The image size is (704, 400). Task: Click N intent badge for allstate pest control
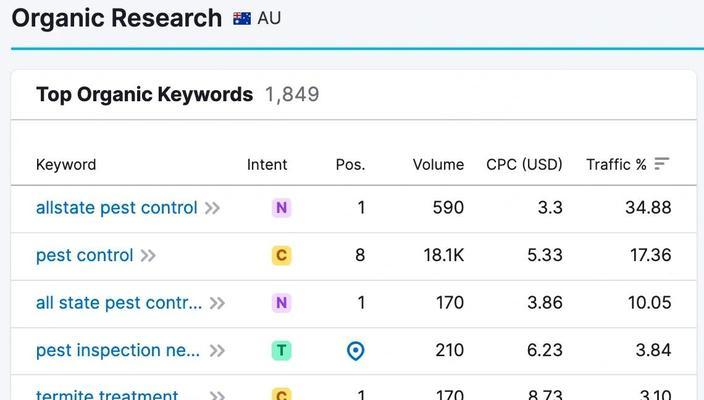(x=281, y=208)
